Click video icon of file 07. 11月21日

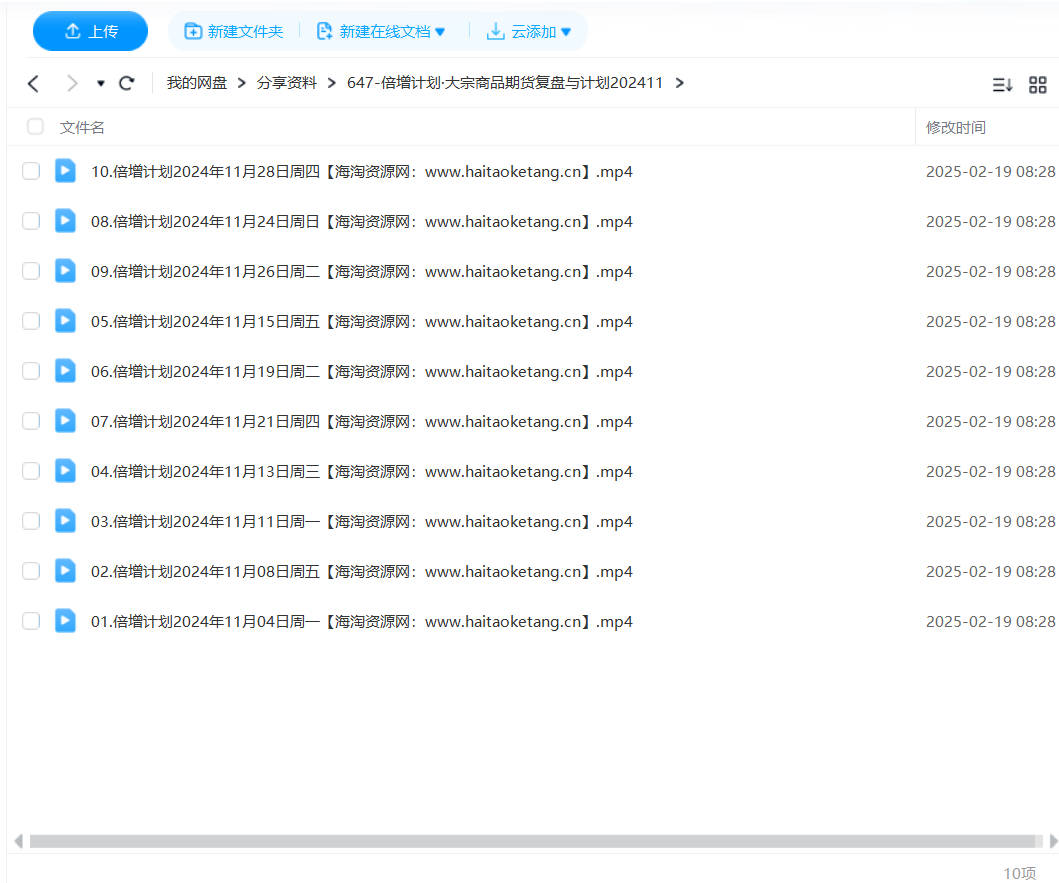click(65, 421)
